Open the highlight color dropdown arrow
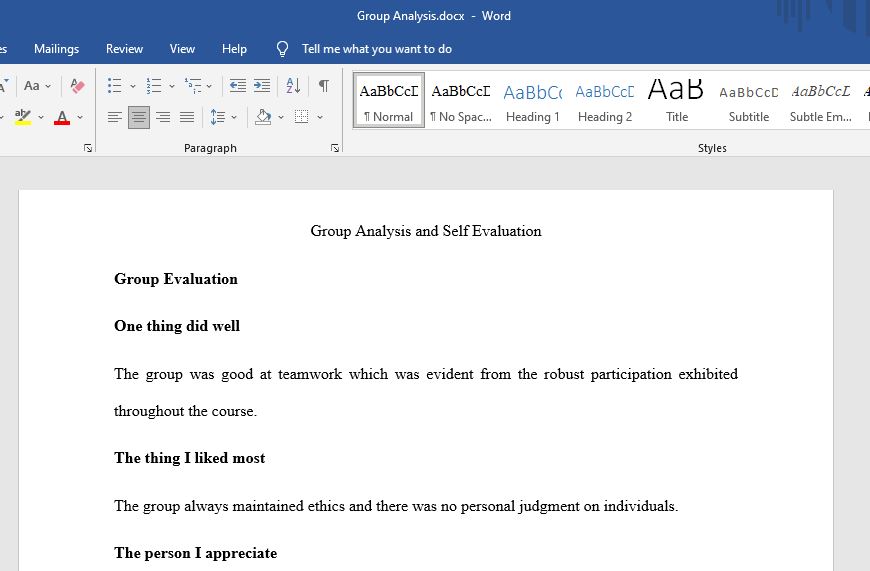 pos(41,117)
